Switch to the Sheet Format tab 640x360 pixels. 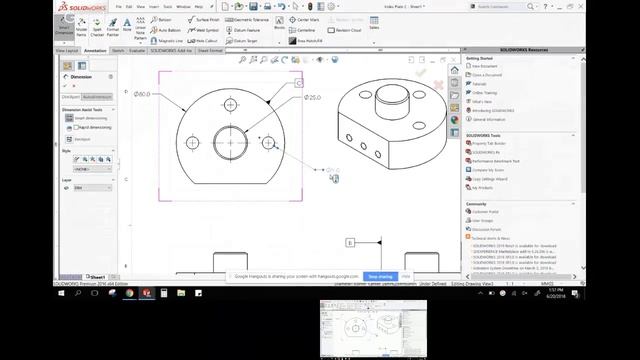(x=210, y=51)
